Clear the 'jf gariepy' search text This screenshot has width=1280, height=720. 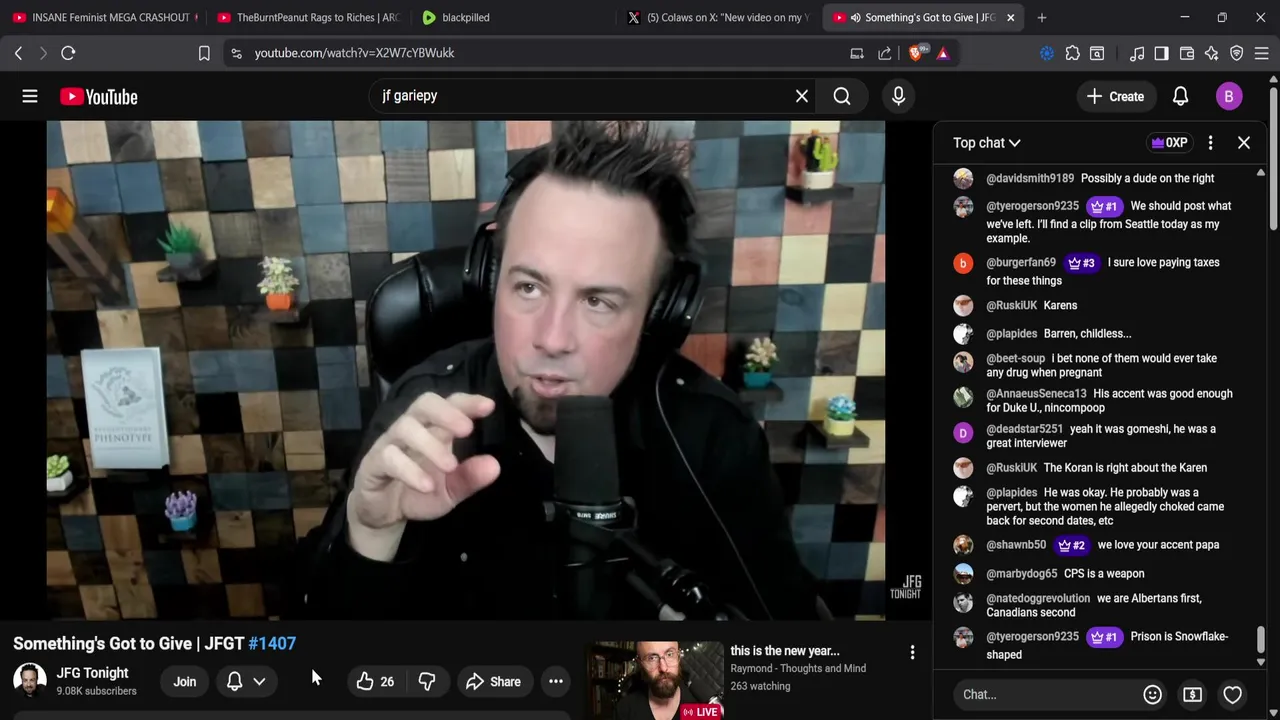pyautogui.click(x=802, y=96)
